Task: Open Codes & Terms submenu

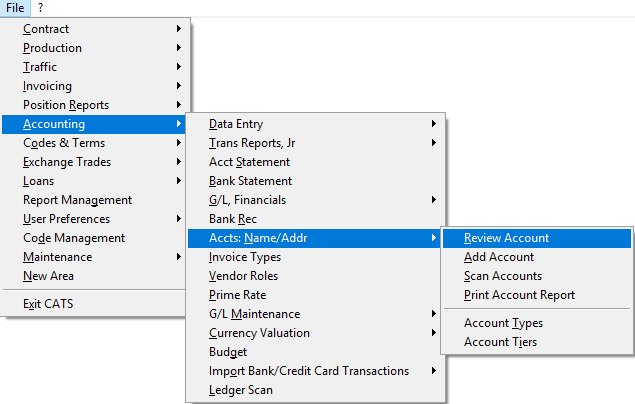Action: [94, 143]
